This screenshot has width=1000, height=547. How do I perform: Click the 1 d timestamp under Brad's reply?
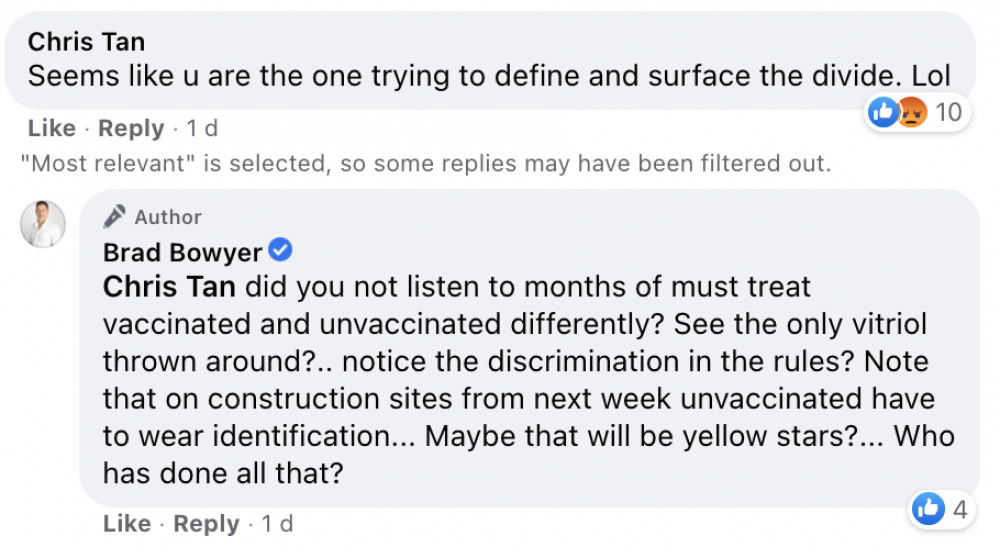[x=277, y=523]
